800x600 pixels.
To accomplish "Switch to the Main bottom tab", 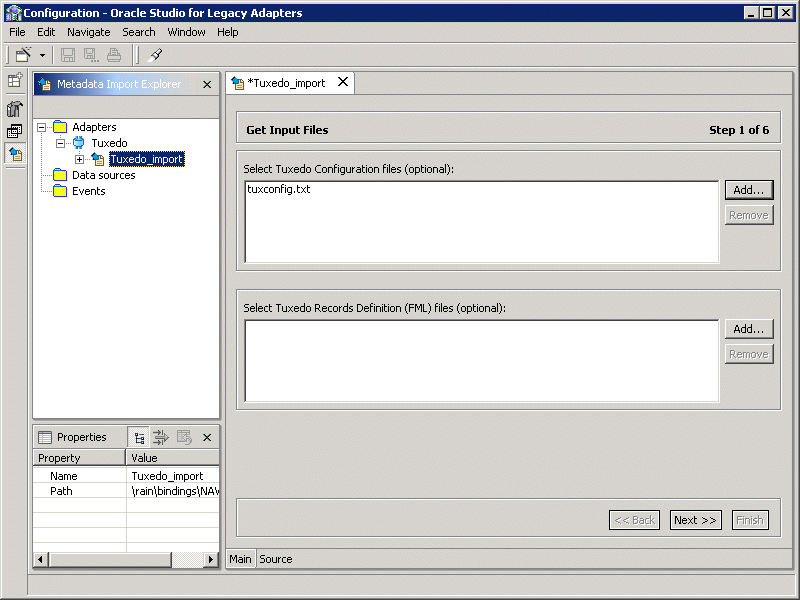I will coord(240,559).
